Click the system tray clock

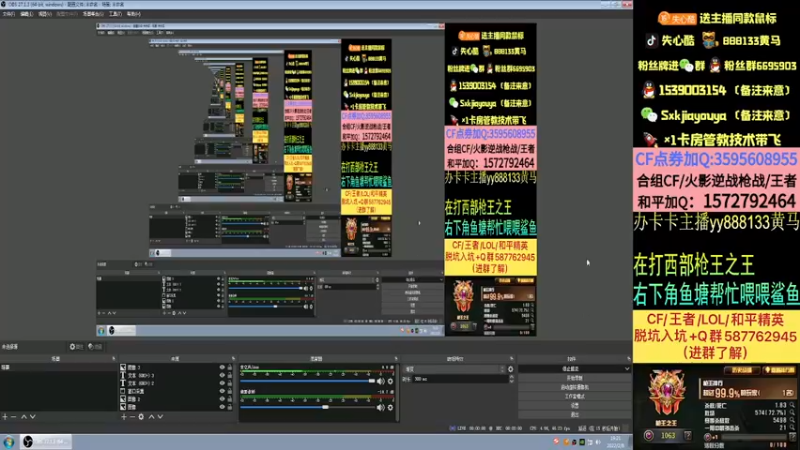pyautogui.click(x=616, y=442)
